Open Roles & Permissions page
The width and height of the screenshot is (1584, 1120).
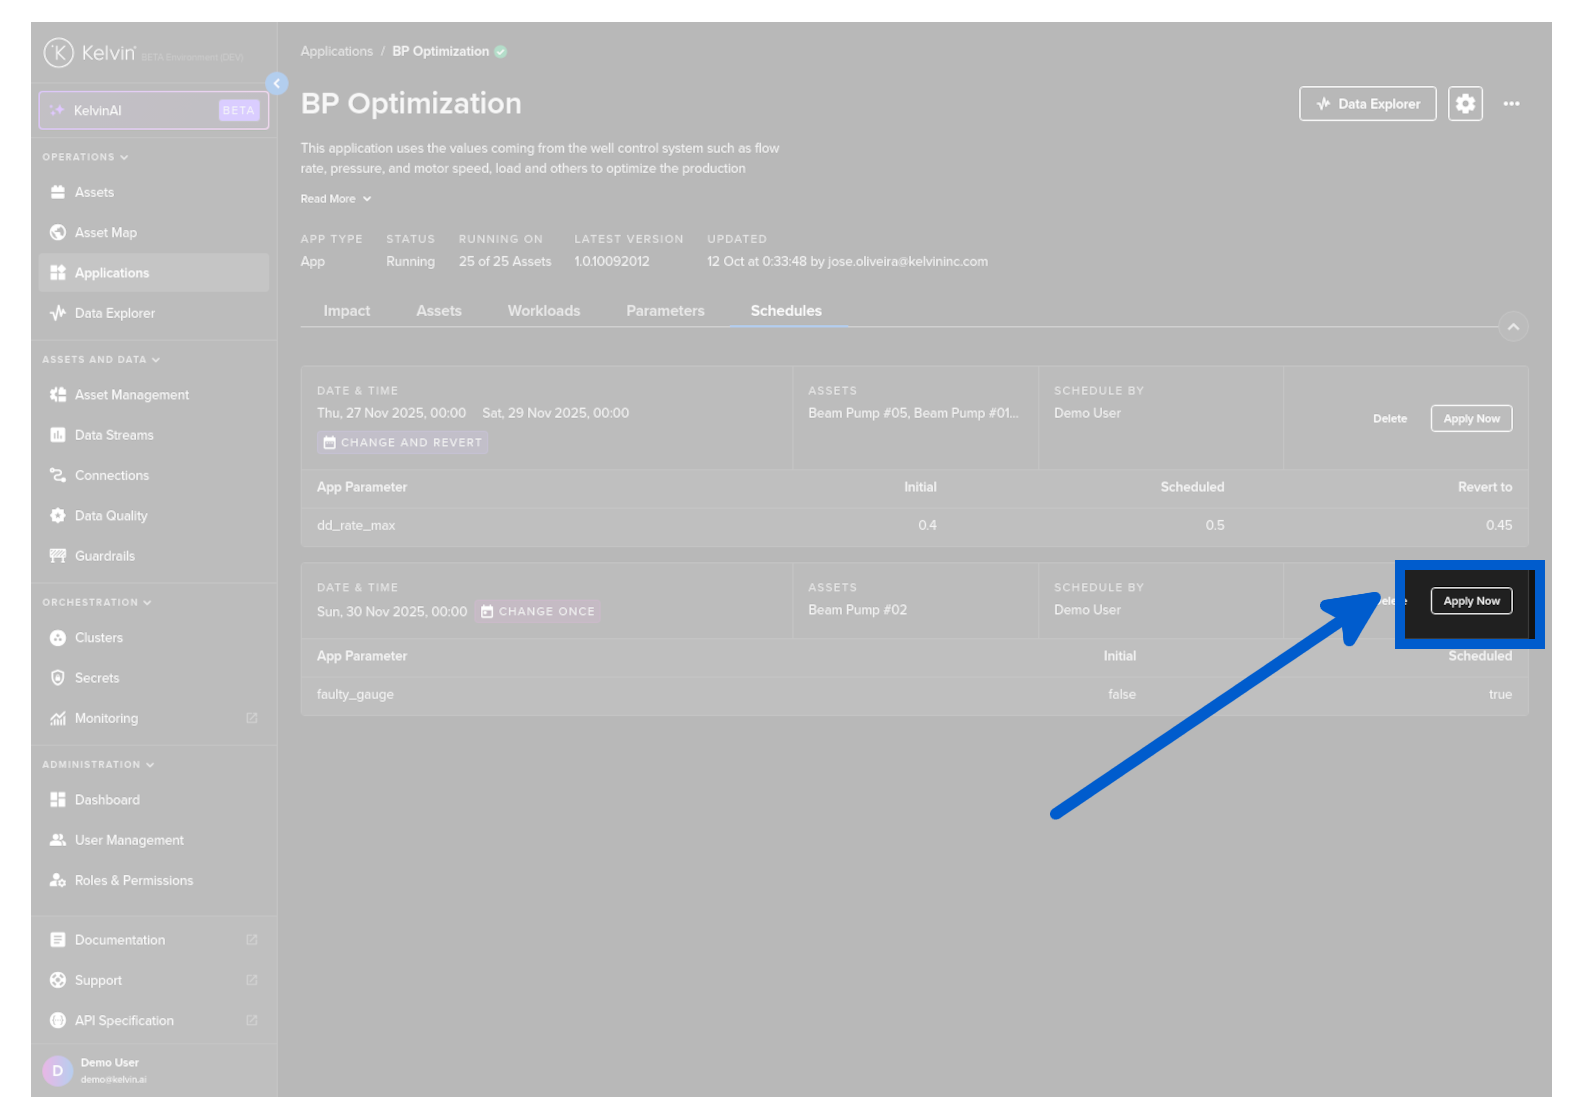click(133, 881)
